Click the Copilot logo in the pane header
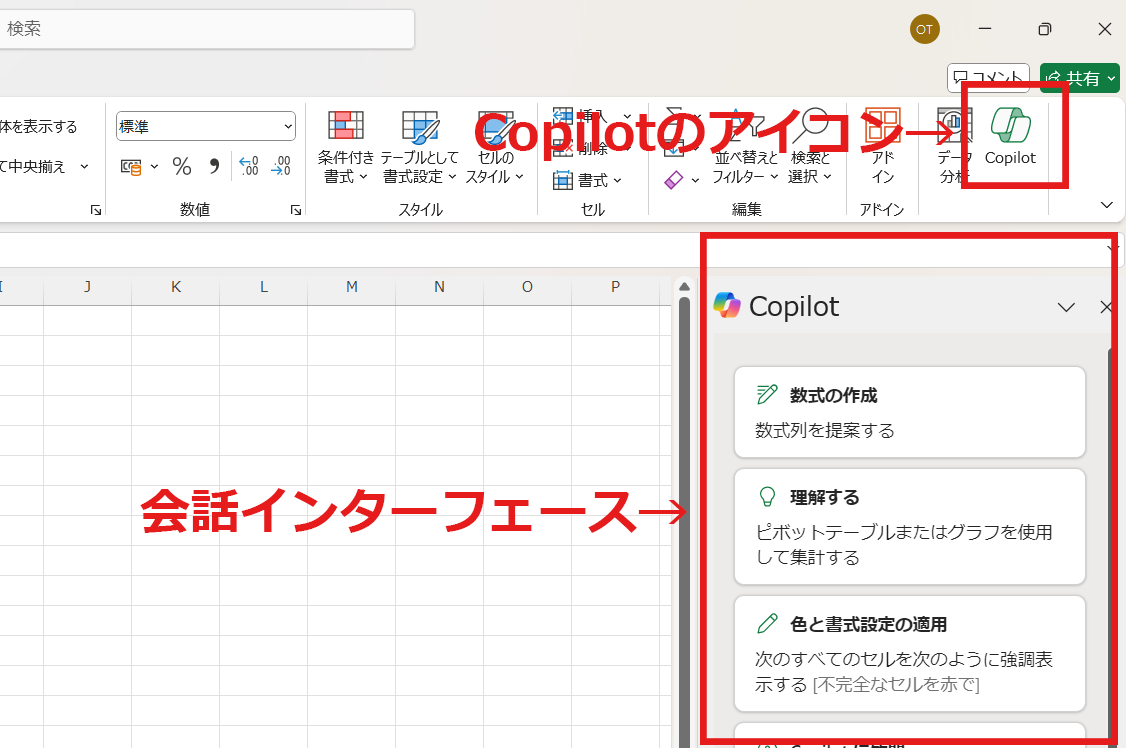 pos(727,305)
